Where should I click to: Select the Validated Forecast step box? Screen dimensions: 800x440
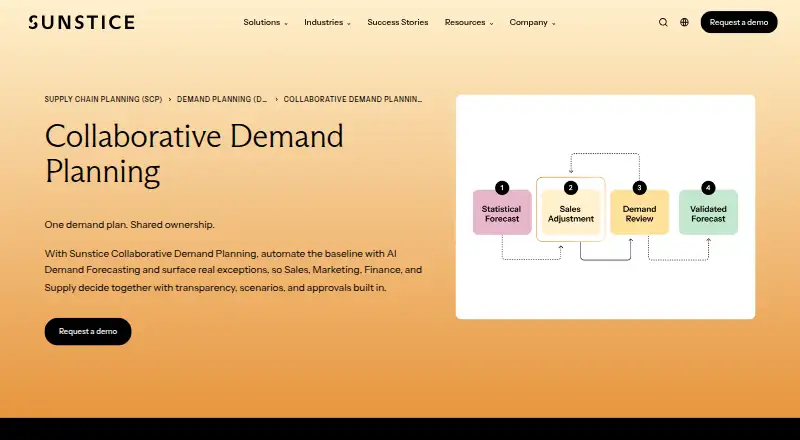pyautogui.click(x=708, y=212)
